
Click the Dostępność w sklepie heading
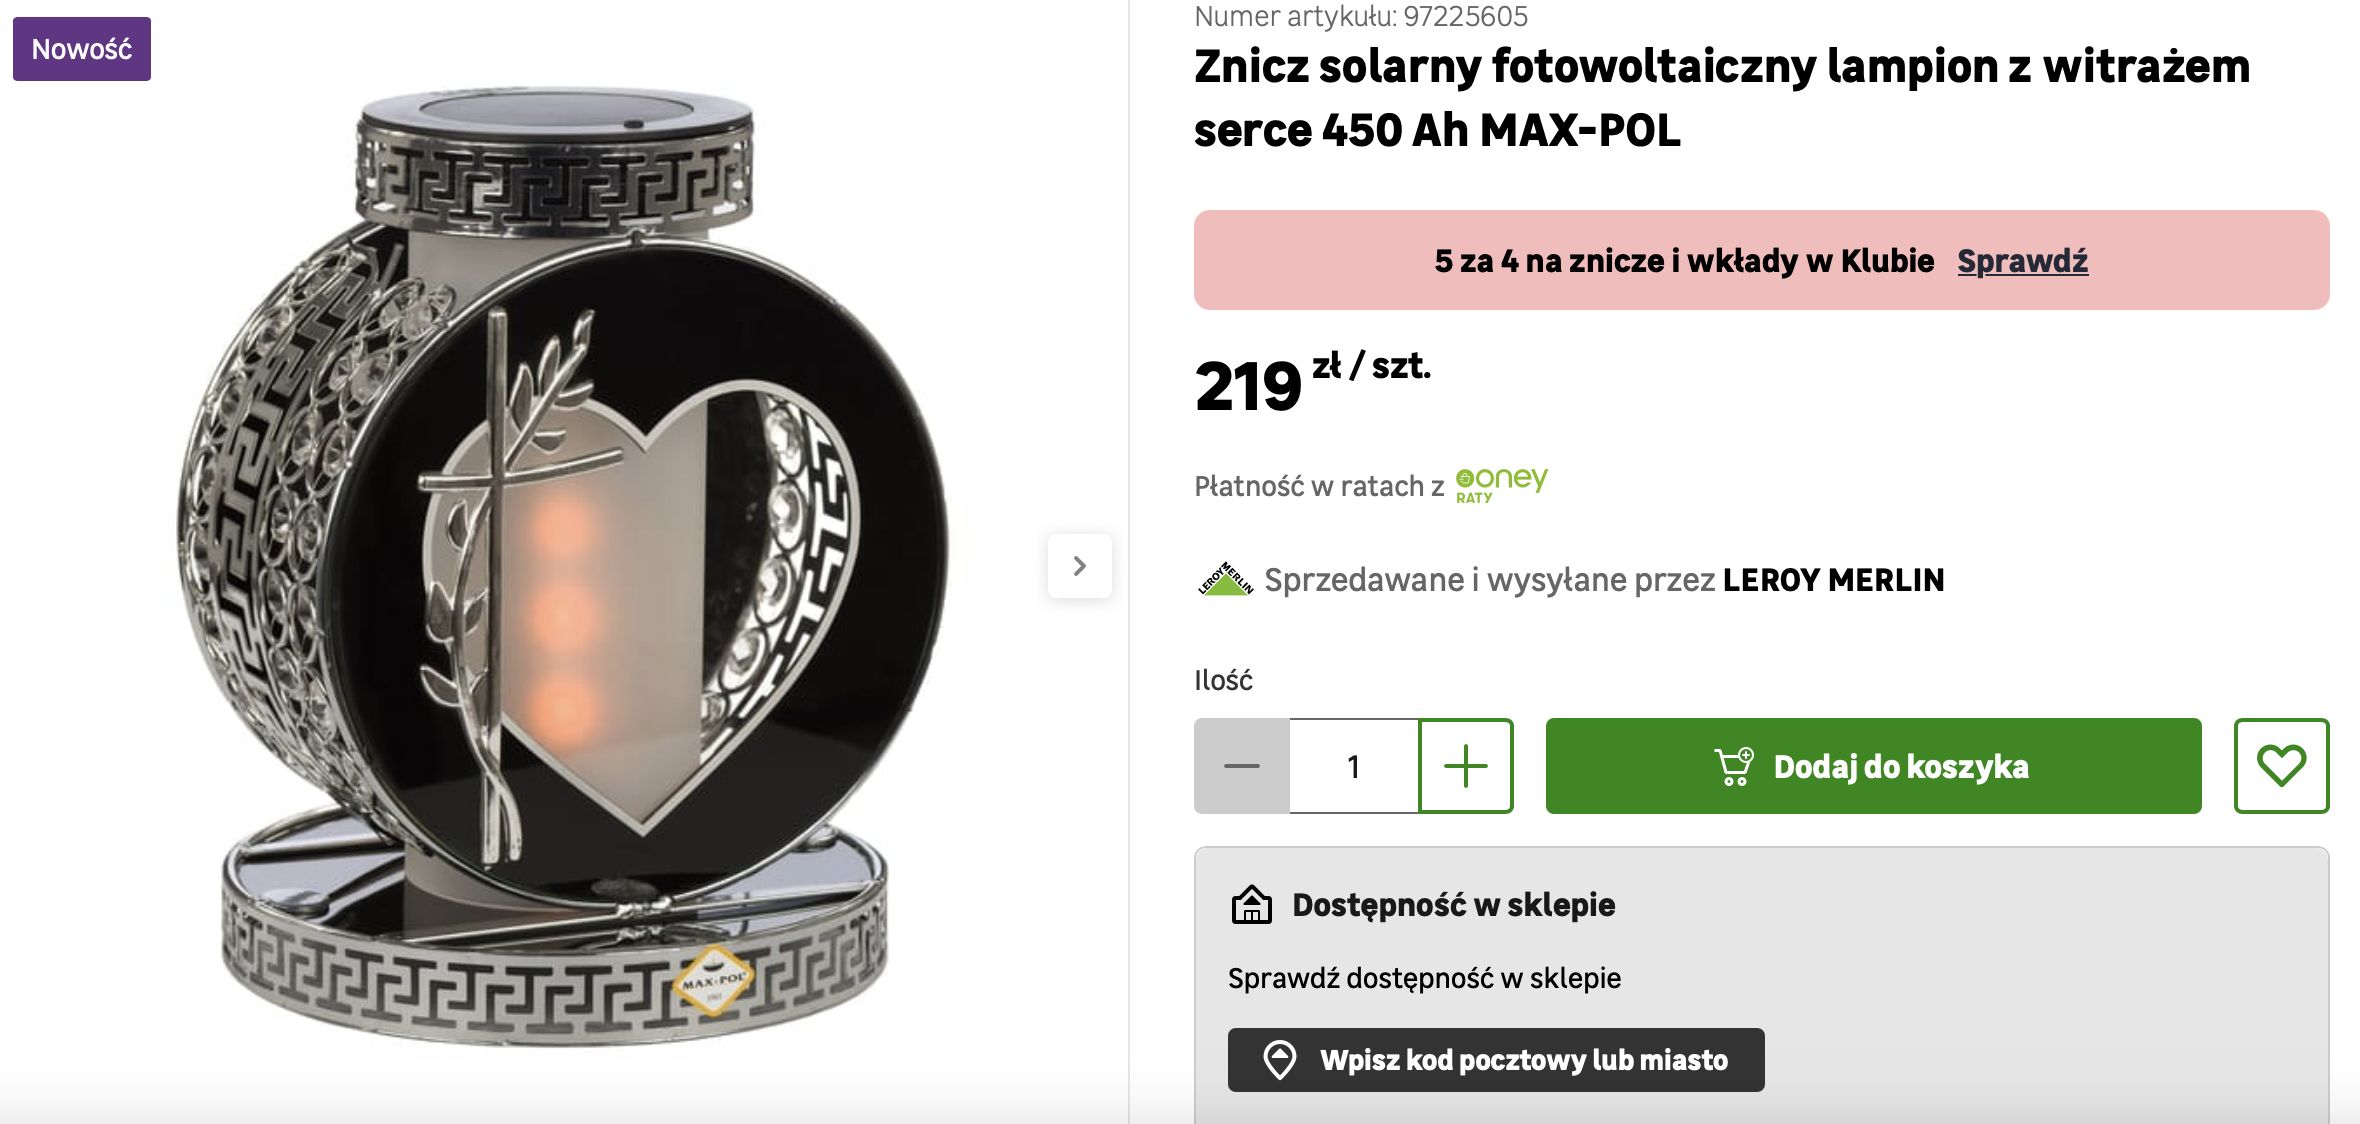(x=1453, y=905)
